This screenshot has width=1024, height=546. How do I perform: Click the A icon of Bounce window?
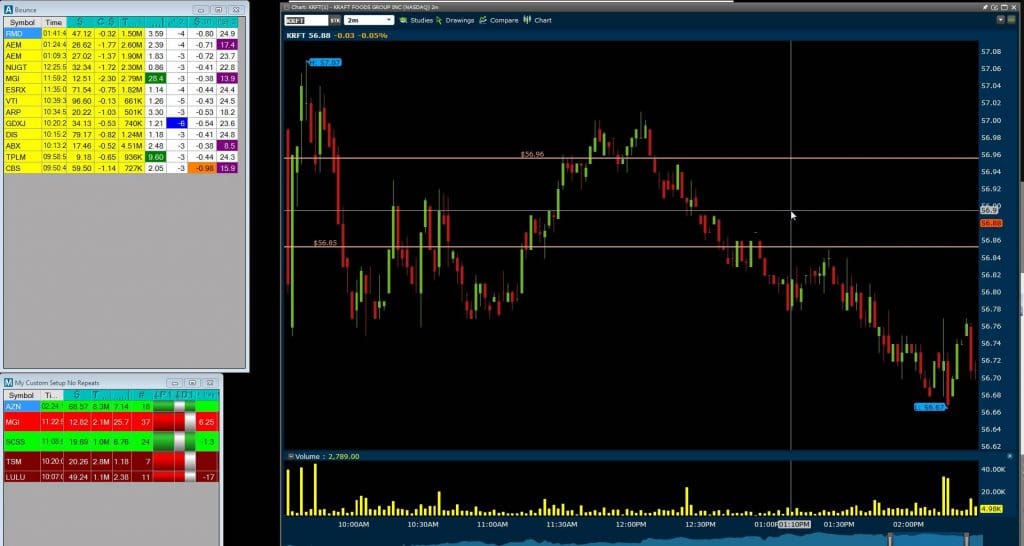pos(8,10)
